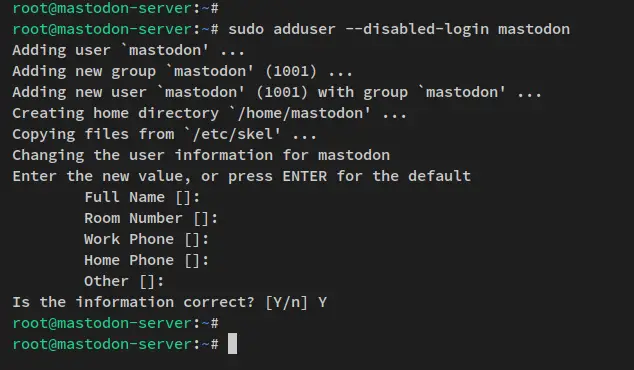Click the 'Room Number []:' prompt line
The image size is (634, 370).
point(151,218)
